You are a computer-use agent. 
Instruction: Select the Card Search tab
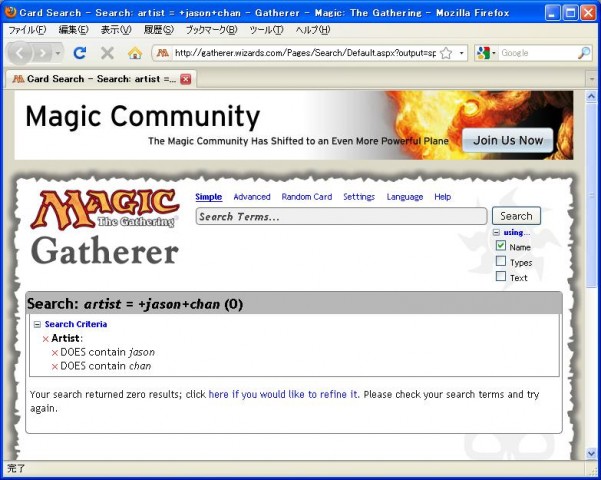click(x=101, y=79)
